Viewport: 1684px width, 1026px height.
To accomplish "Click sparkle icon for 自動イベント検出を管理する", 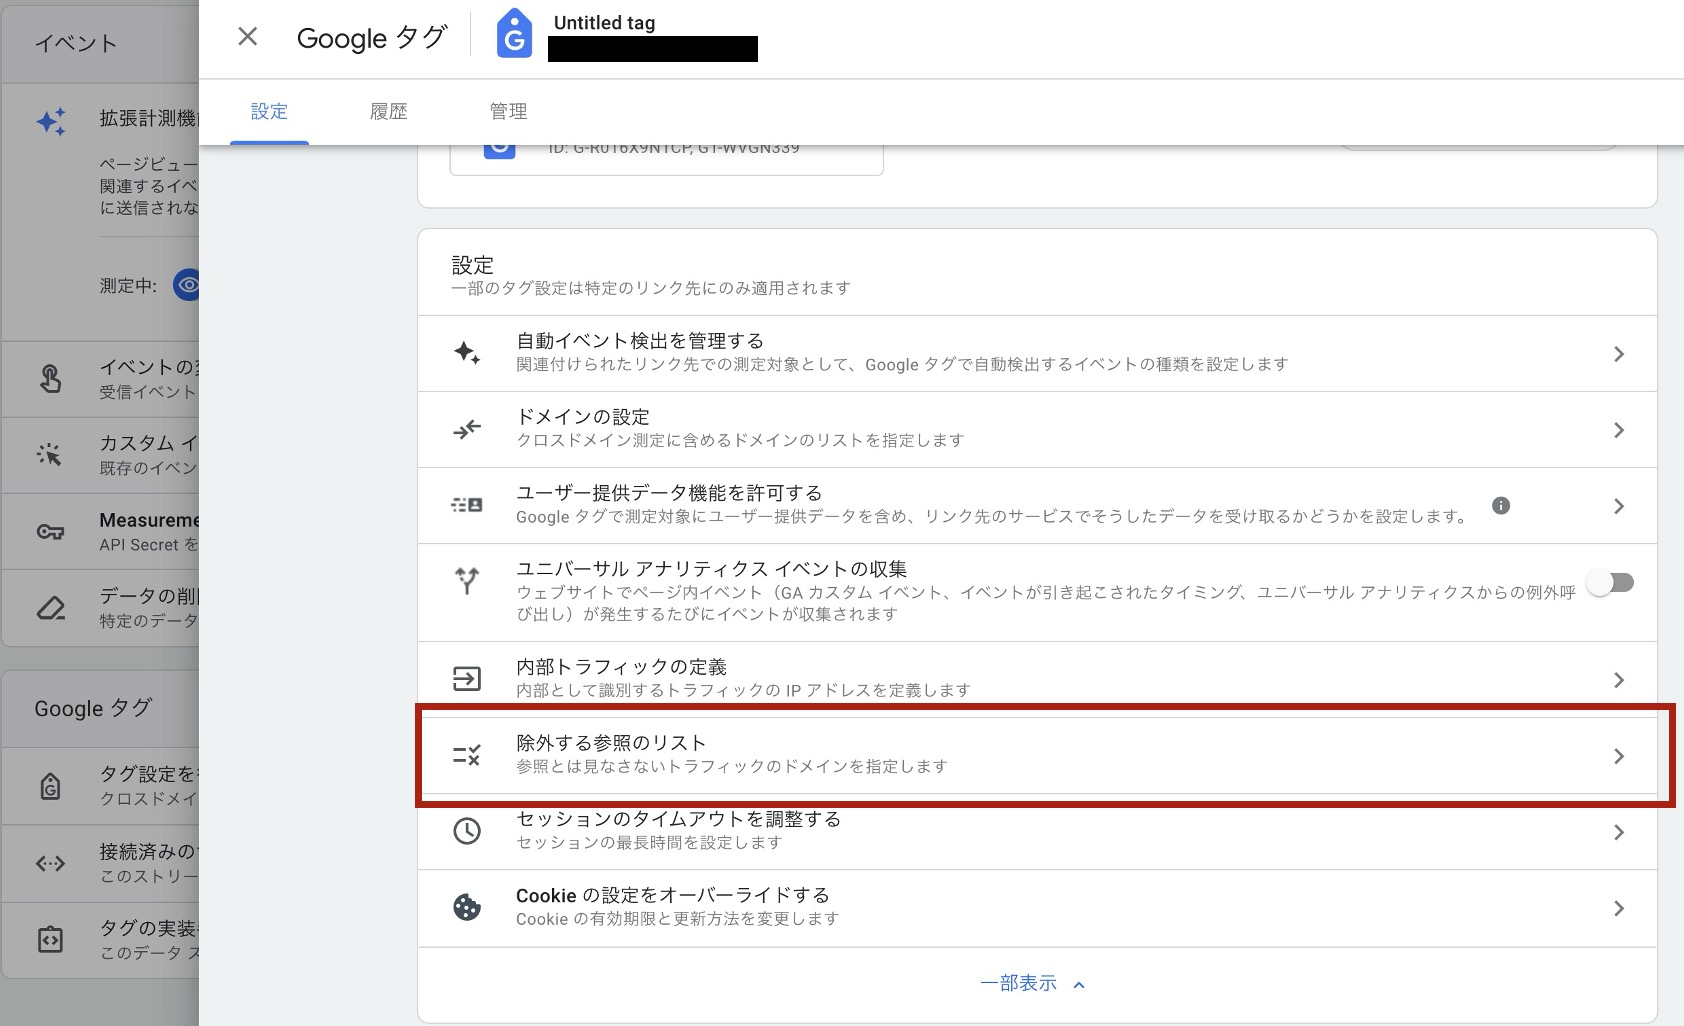I will click(x=467, y=353).
